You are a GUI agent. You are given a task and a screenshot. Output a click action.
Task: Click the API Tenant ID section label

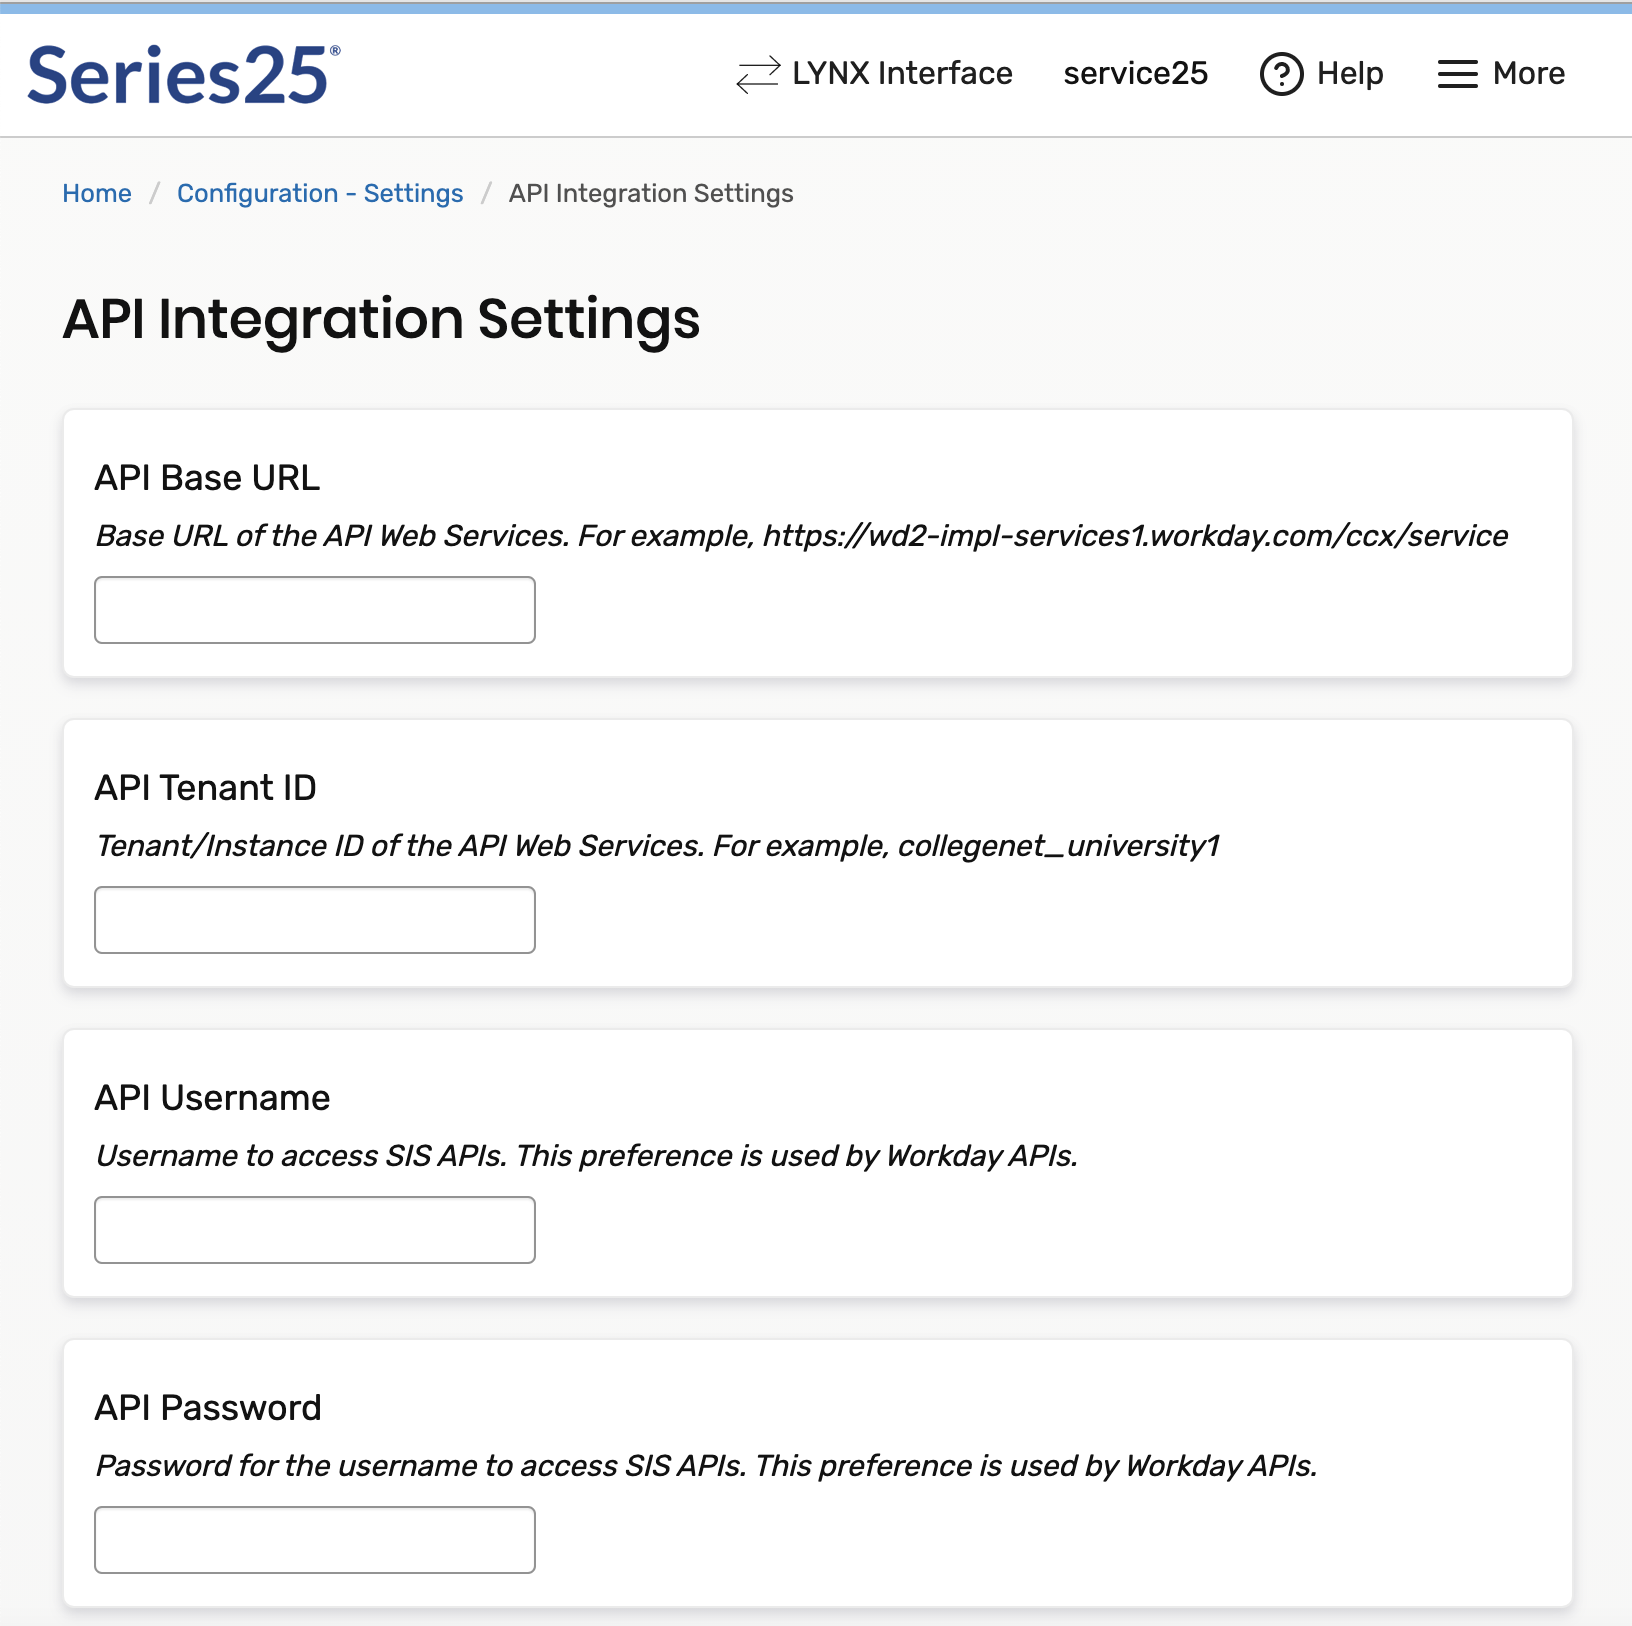click(205, 788)
